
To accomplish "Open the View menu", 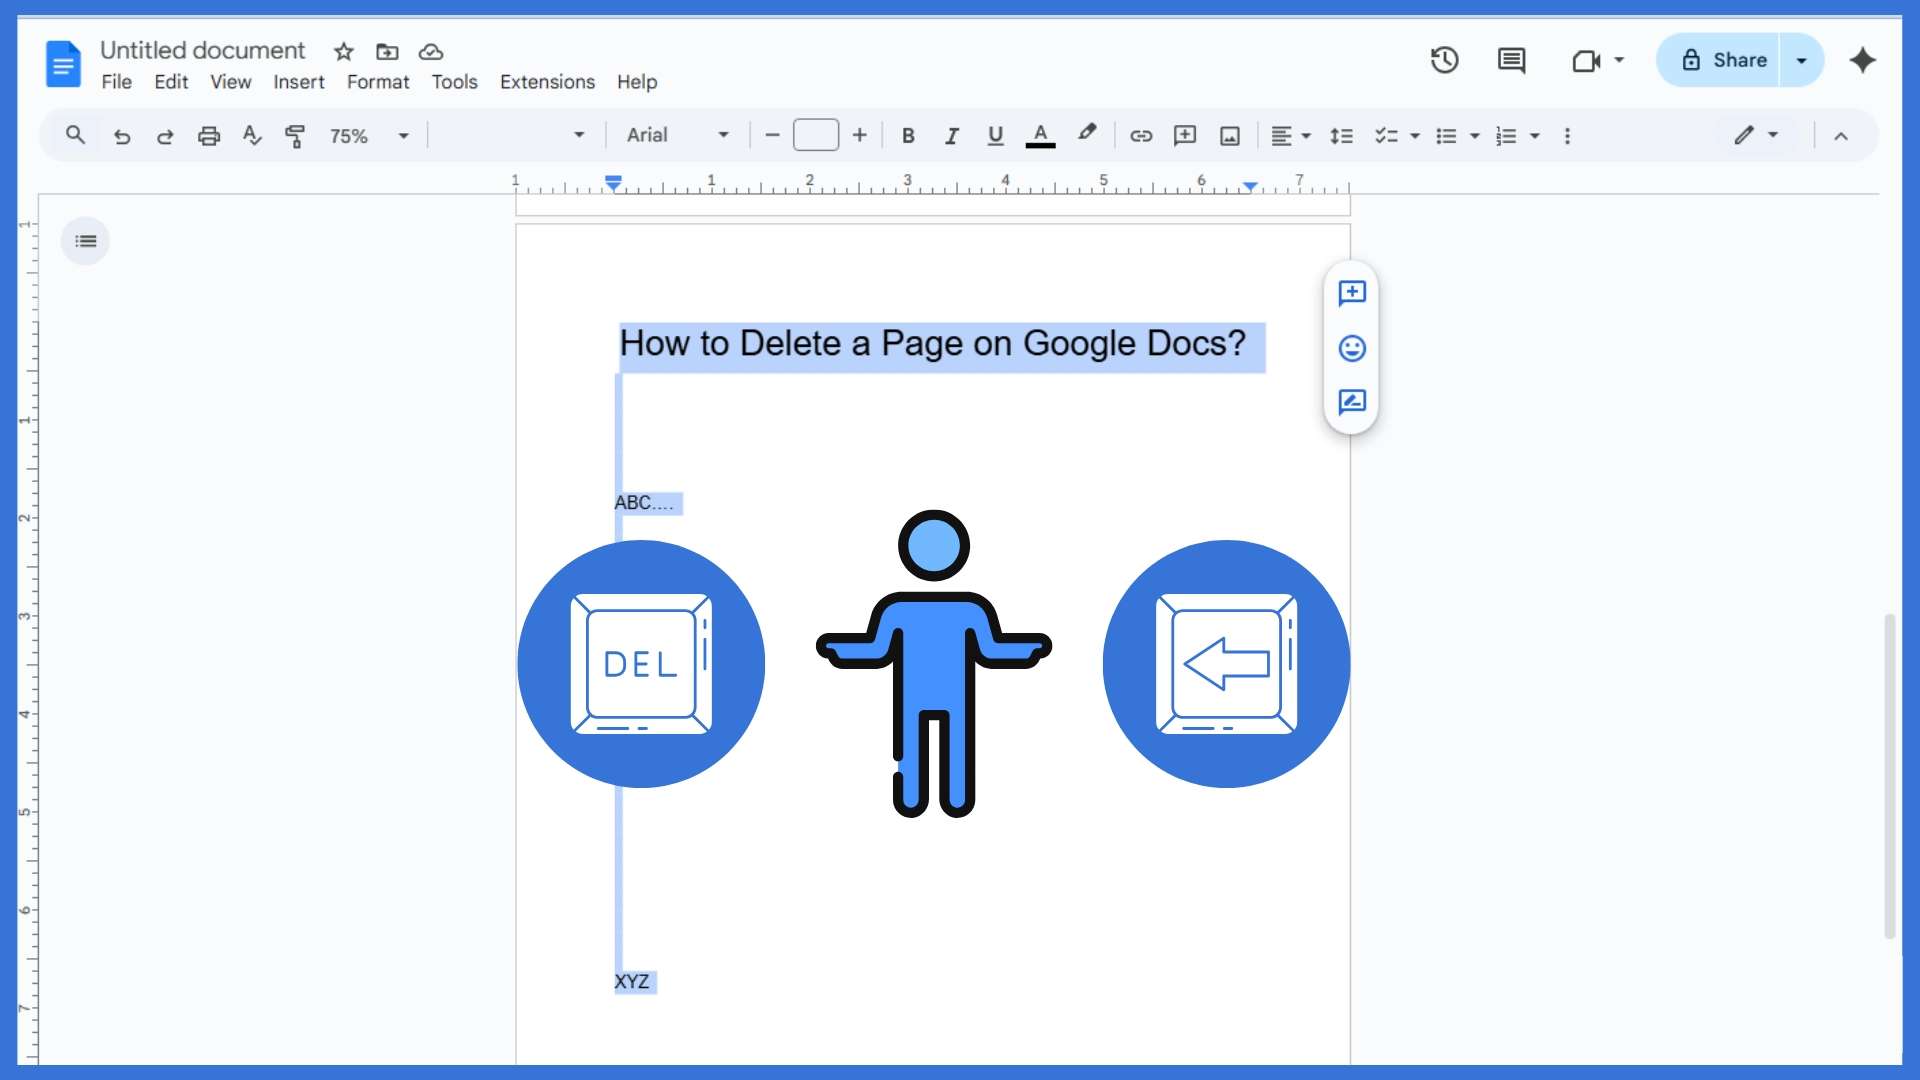I will pos(231,82).
